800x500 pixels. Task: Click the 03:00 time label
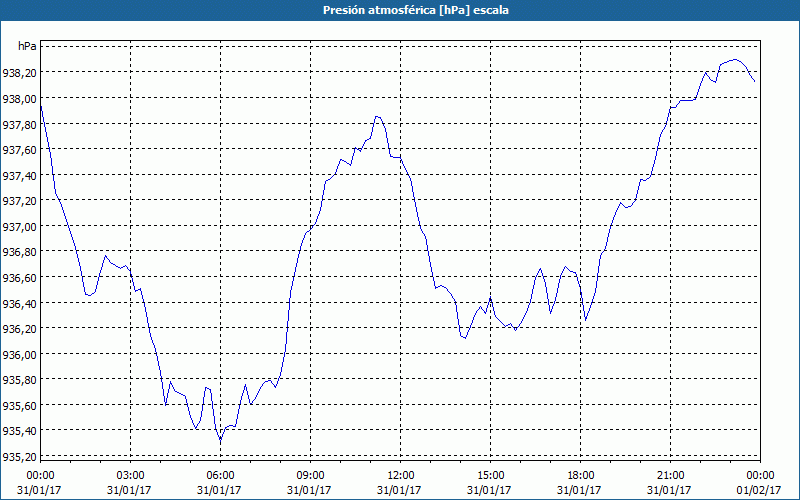pyautogui.click(x=130, y=476)
